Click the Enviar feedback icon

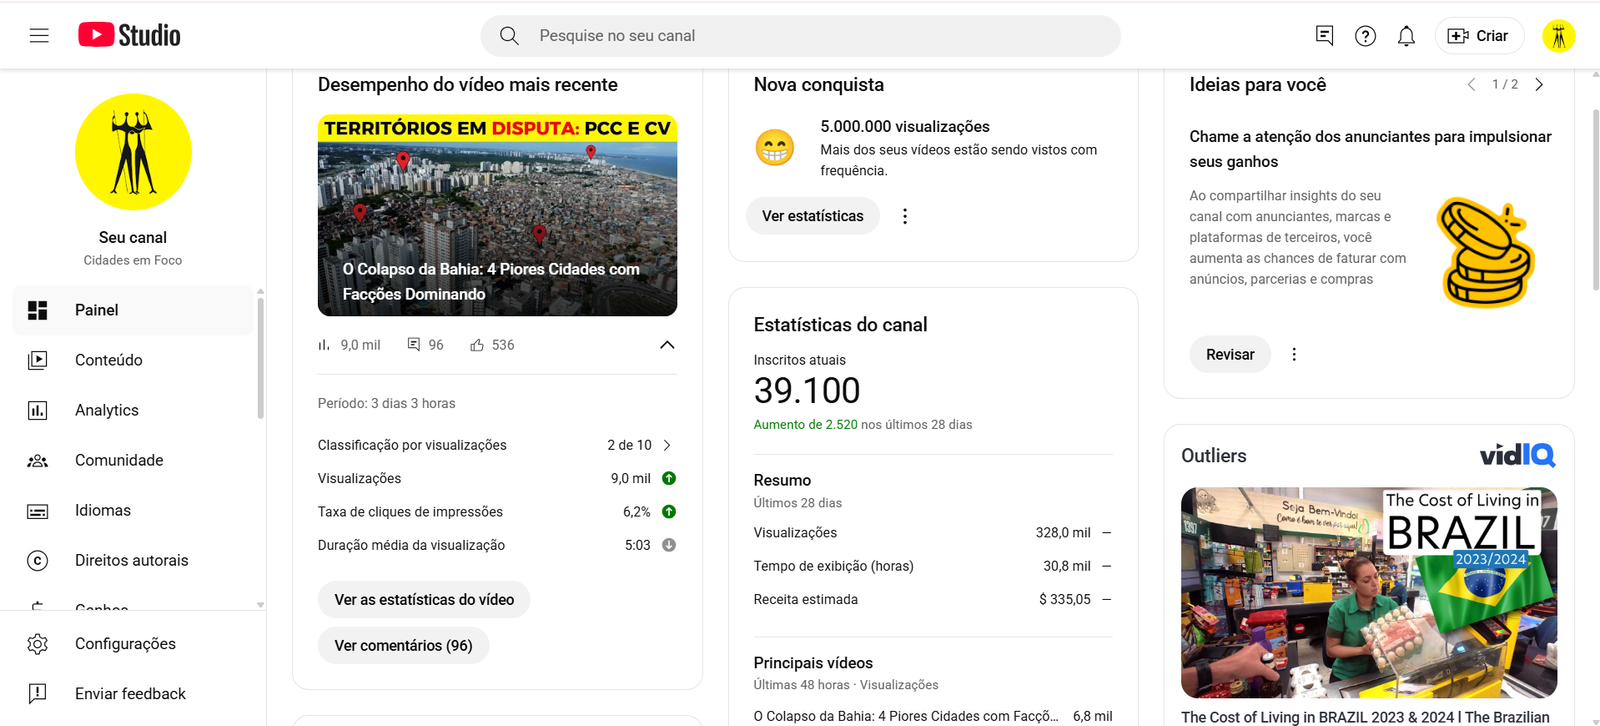(x=38, y=694)
